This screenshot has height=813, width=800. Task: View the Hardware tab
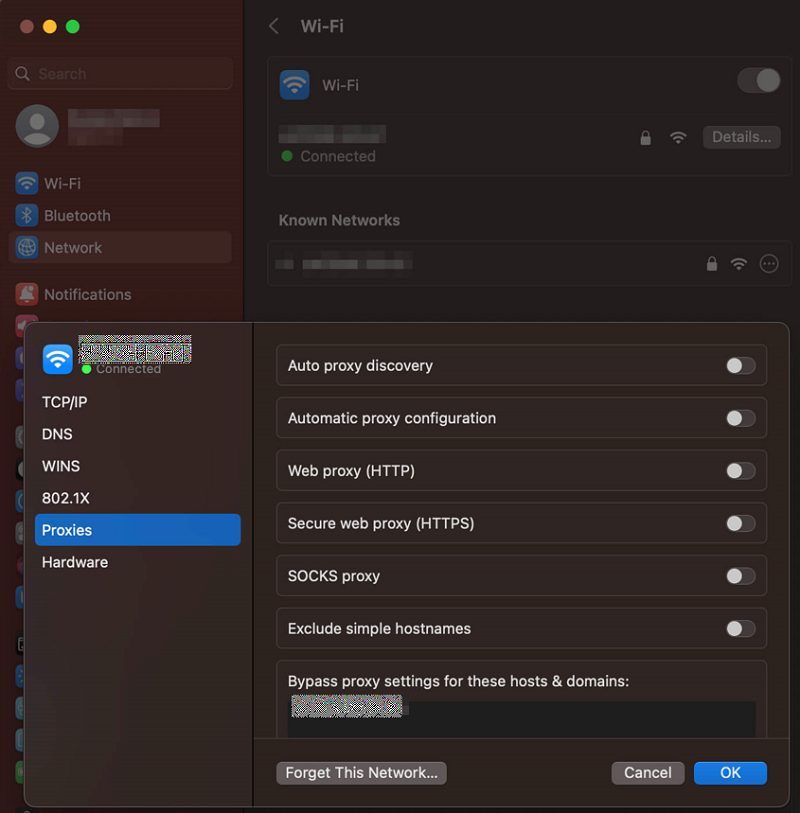[74, 562]
